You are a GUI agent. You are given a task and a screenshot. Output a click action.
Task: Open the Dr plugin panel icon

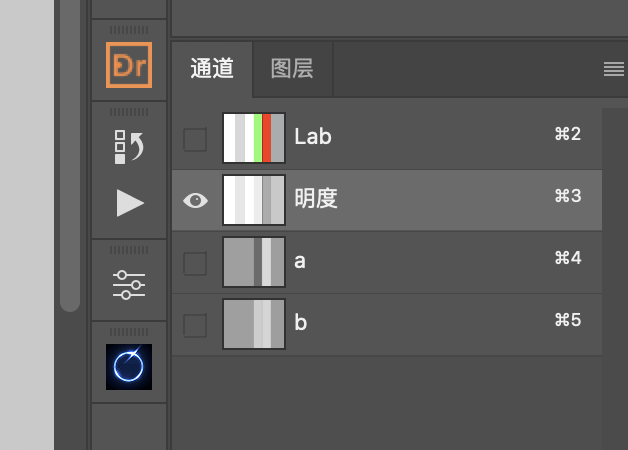tap(129, 65)
